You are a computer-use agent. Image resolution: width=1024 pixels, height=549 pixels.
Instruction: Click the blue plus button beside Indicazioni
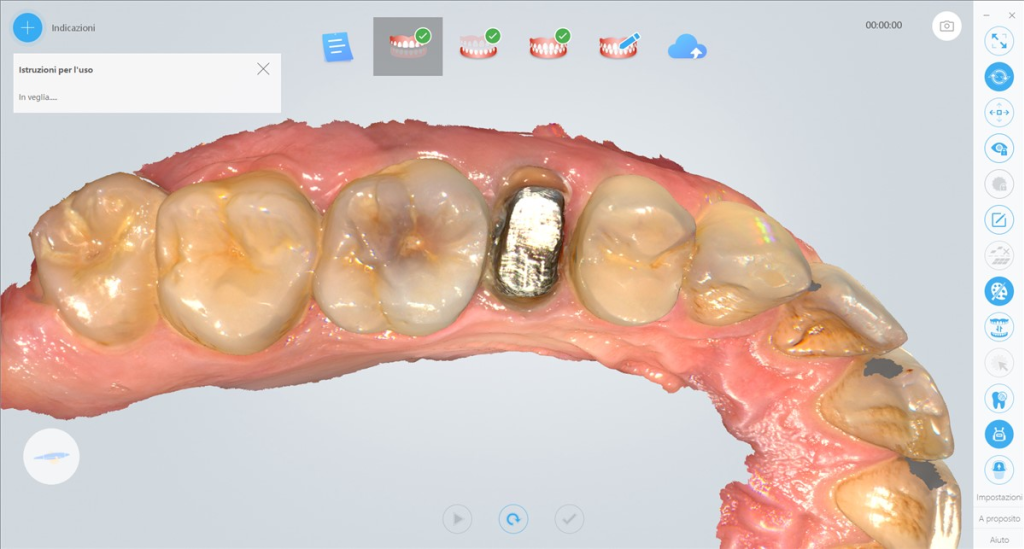tap(27, 27)
